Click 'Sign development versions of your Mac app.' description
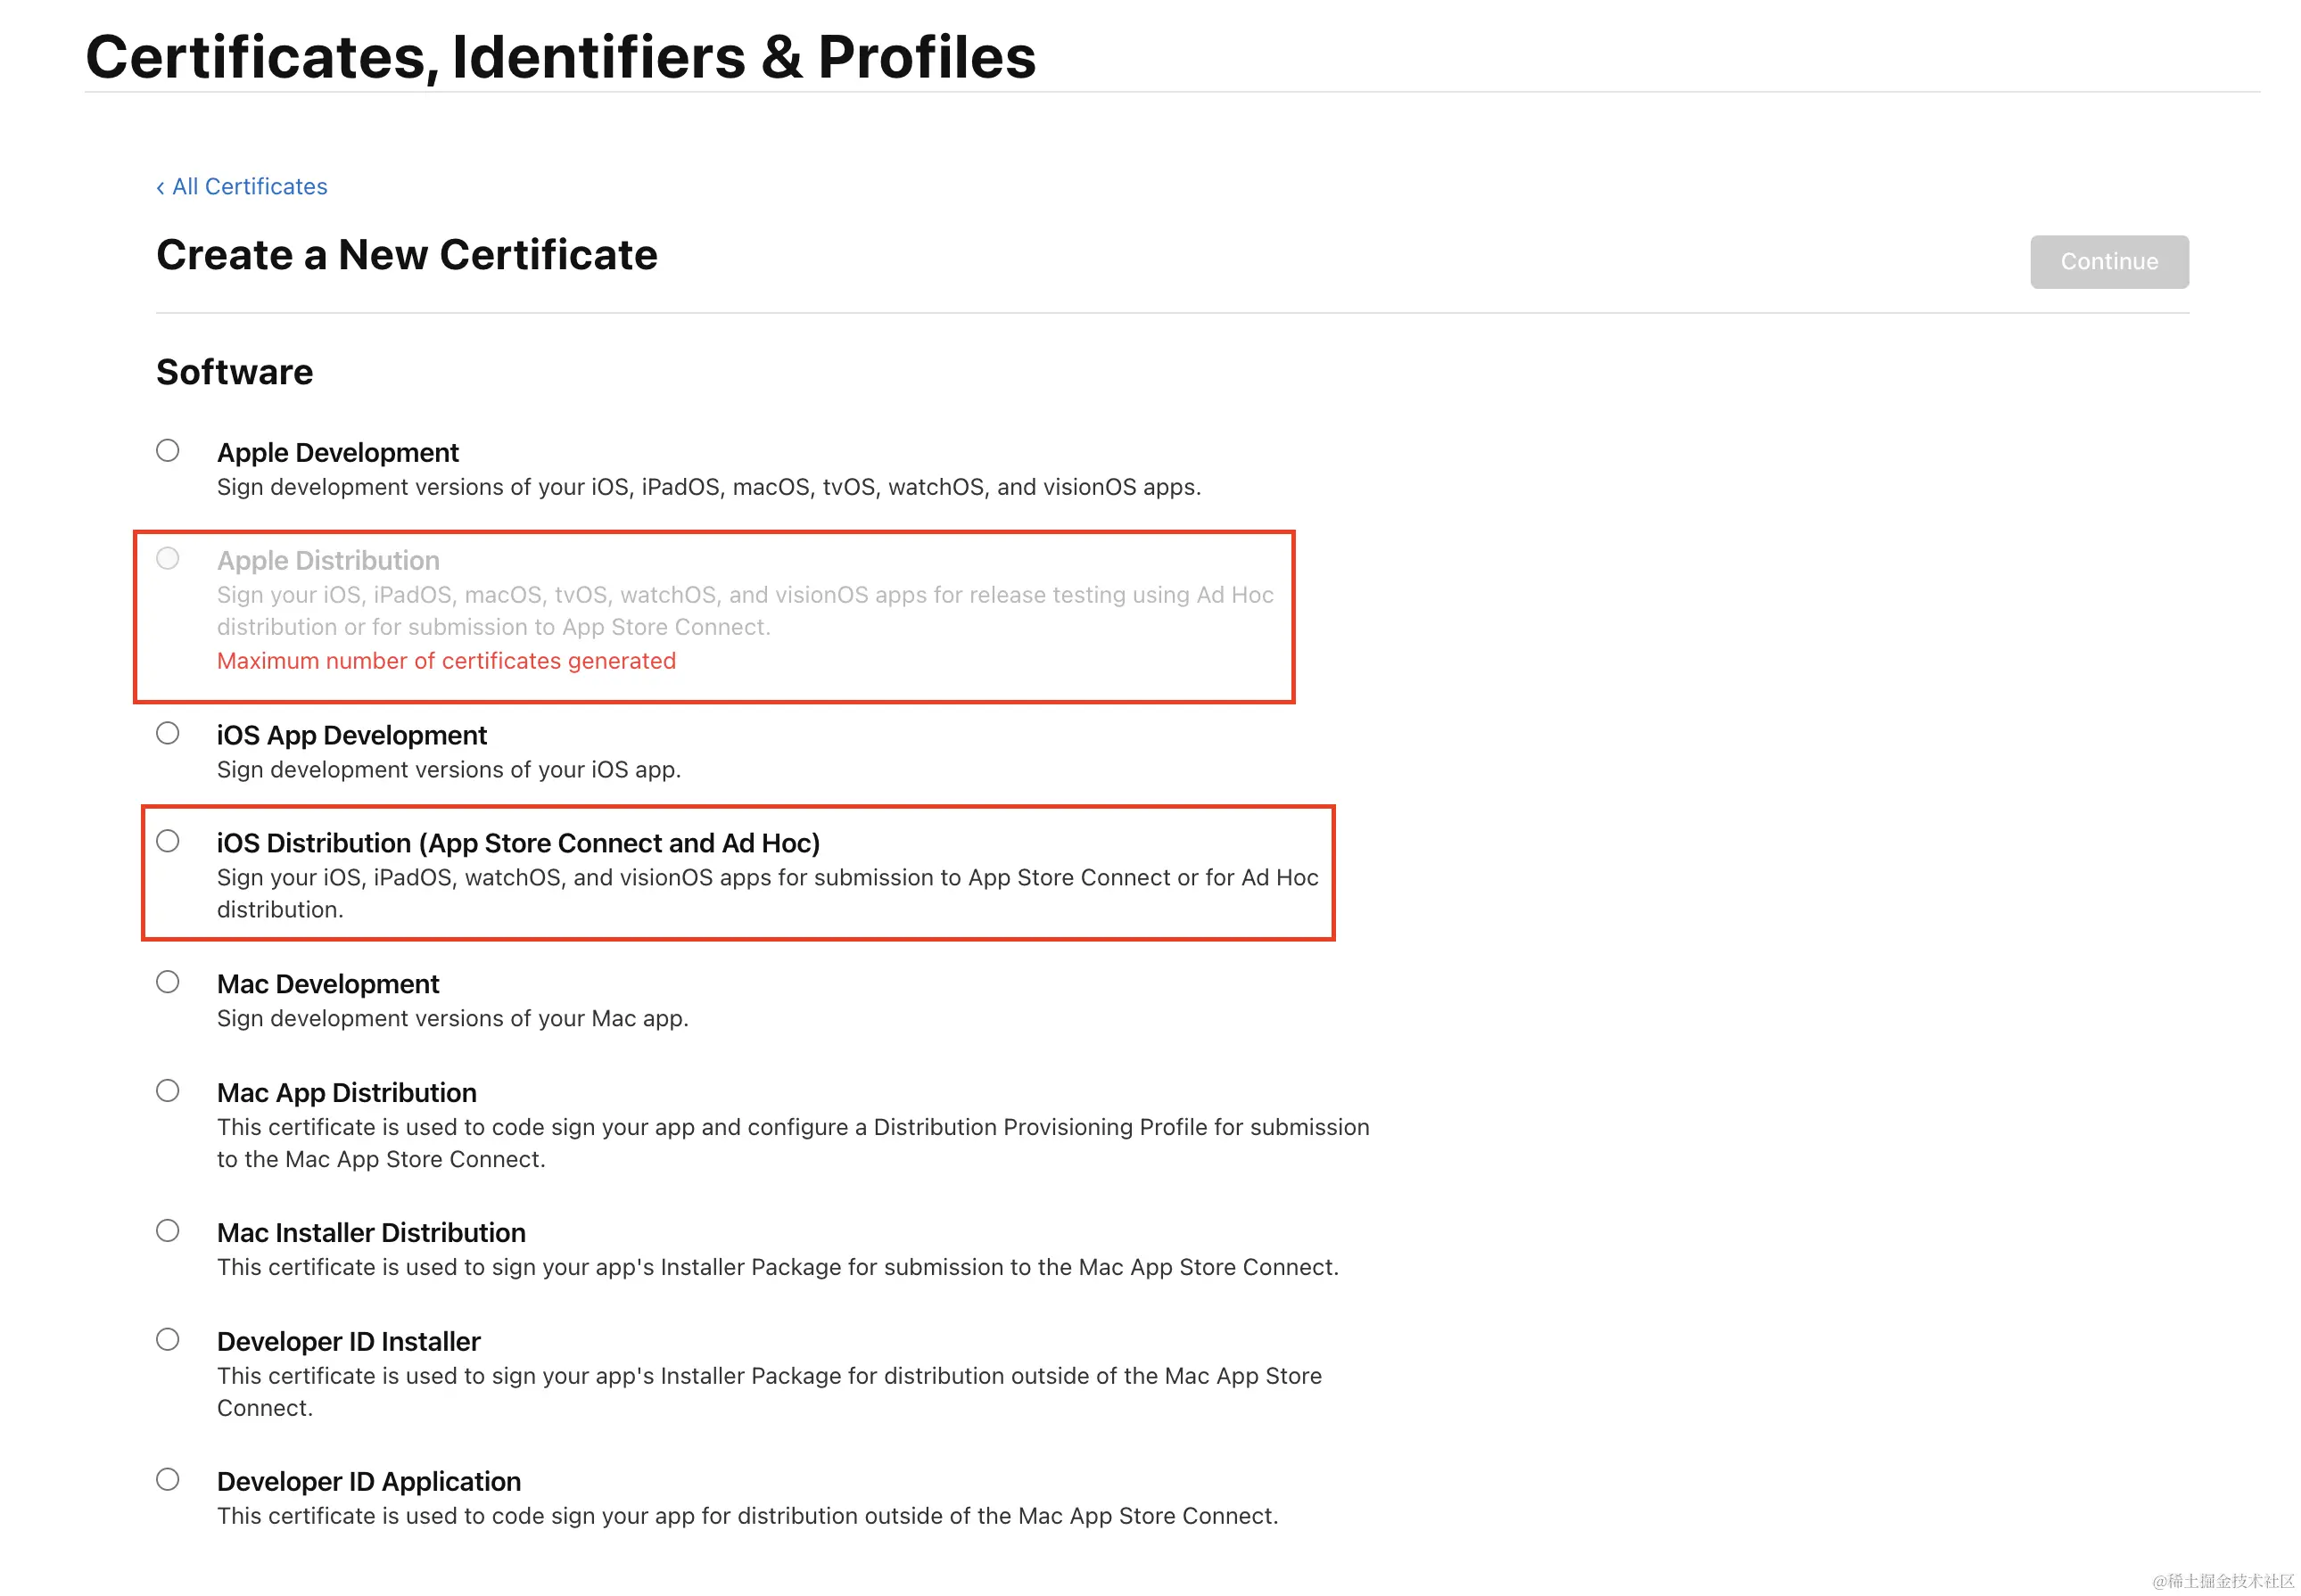This screenshot has width=2301, height=1596. click(x=453, y=1019)
